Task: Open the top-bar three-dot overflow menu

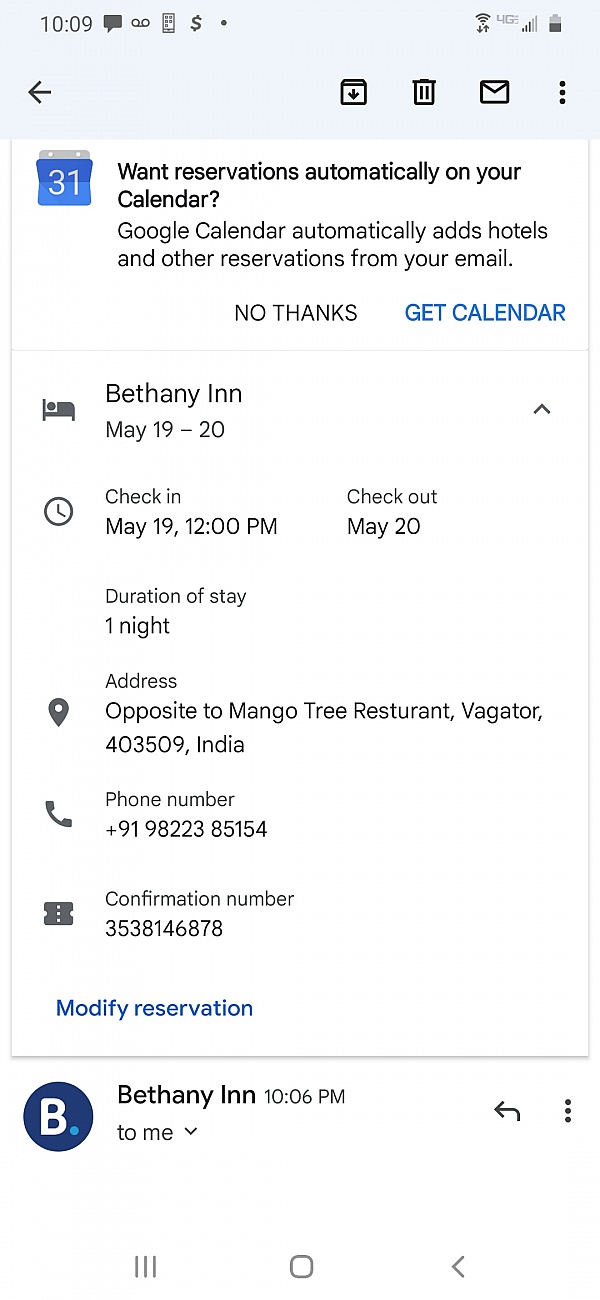Action: 562,93
